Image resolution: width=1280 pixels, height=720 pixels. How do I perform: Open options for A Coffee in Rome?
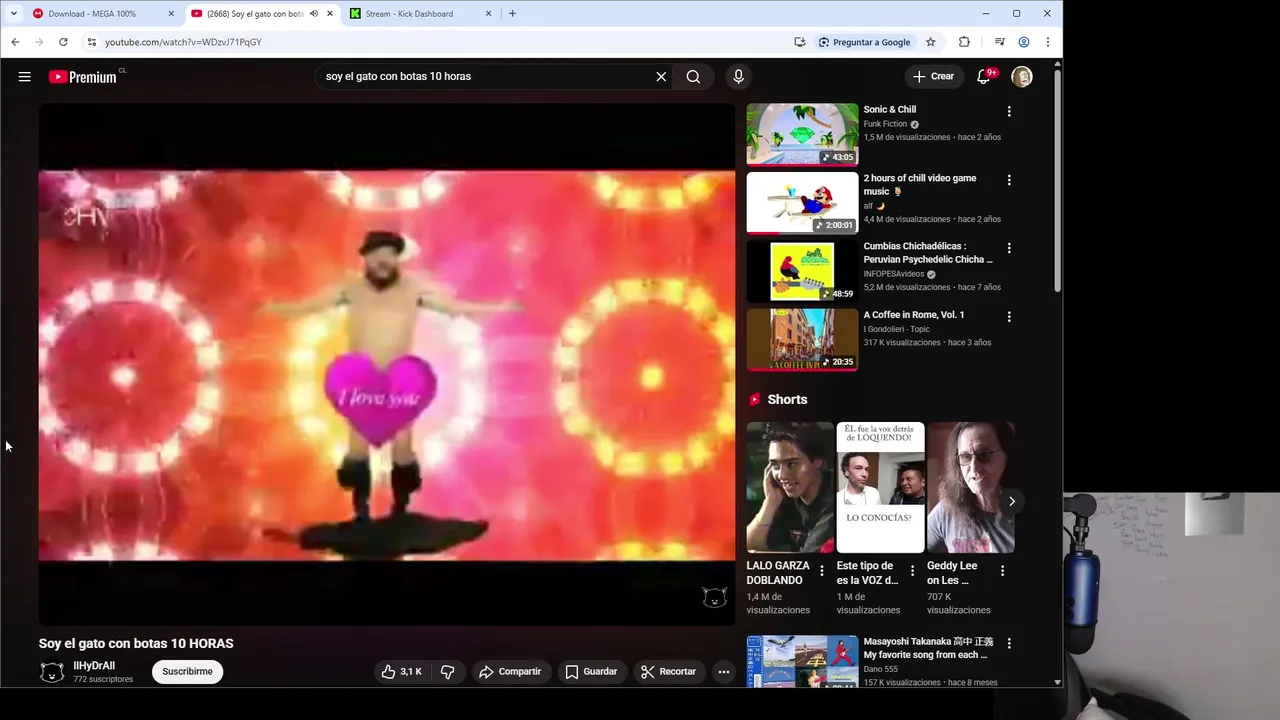pyautogui.click(x=1009, y=316)
